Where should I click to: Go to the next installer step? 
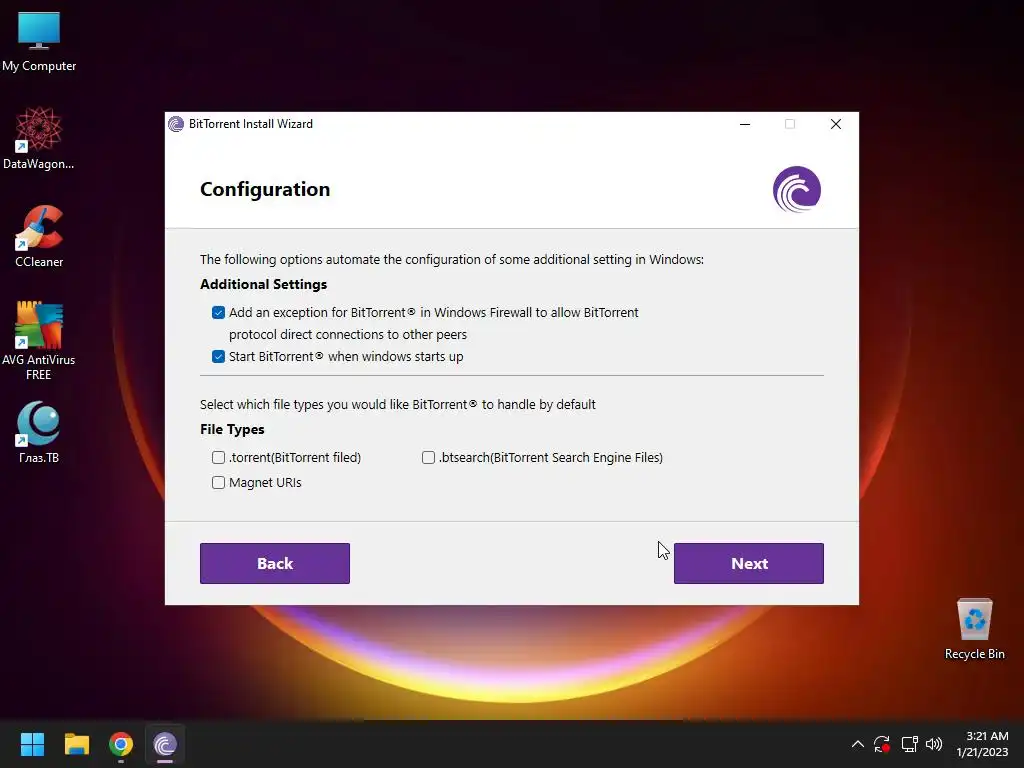[748, 563]
